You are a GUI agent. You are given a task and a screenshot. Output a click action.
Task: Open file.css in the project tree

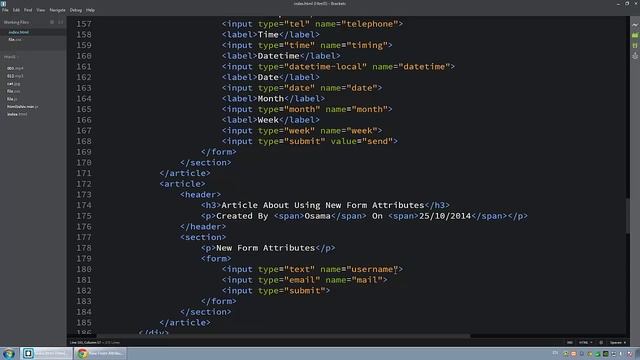(x=13, y=91)
